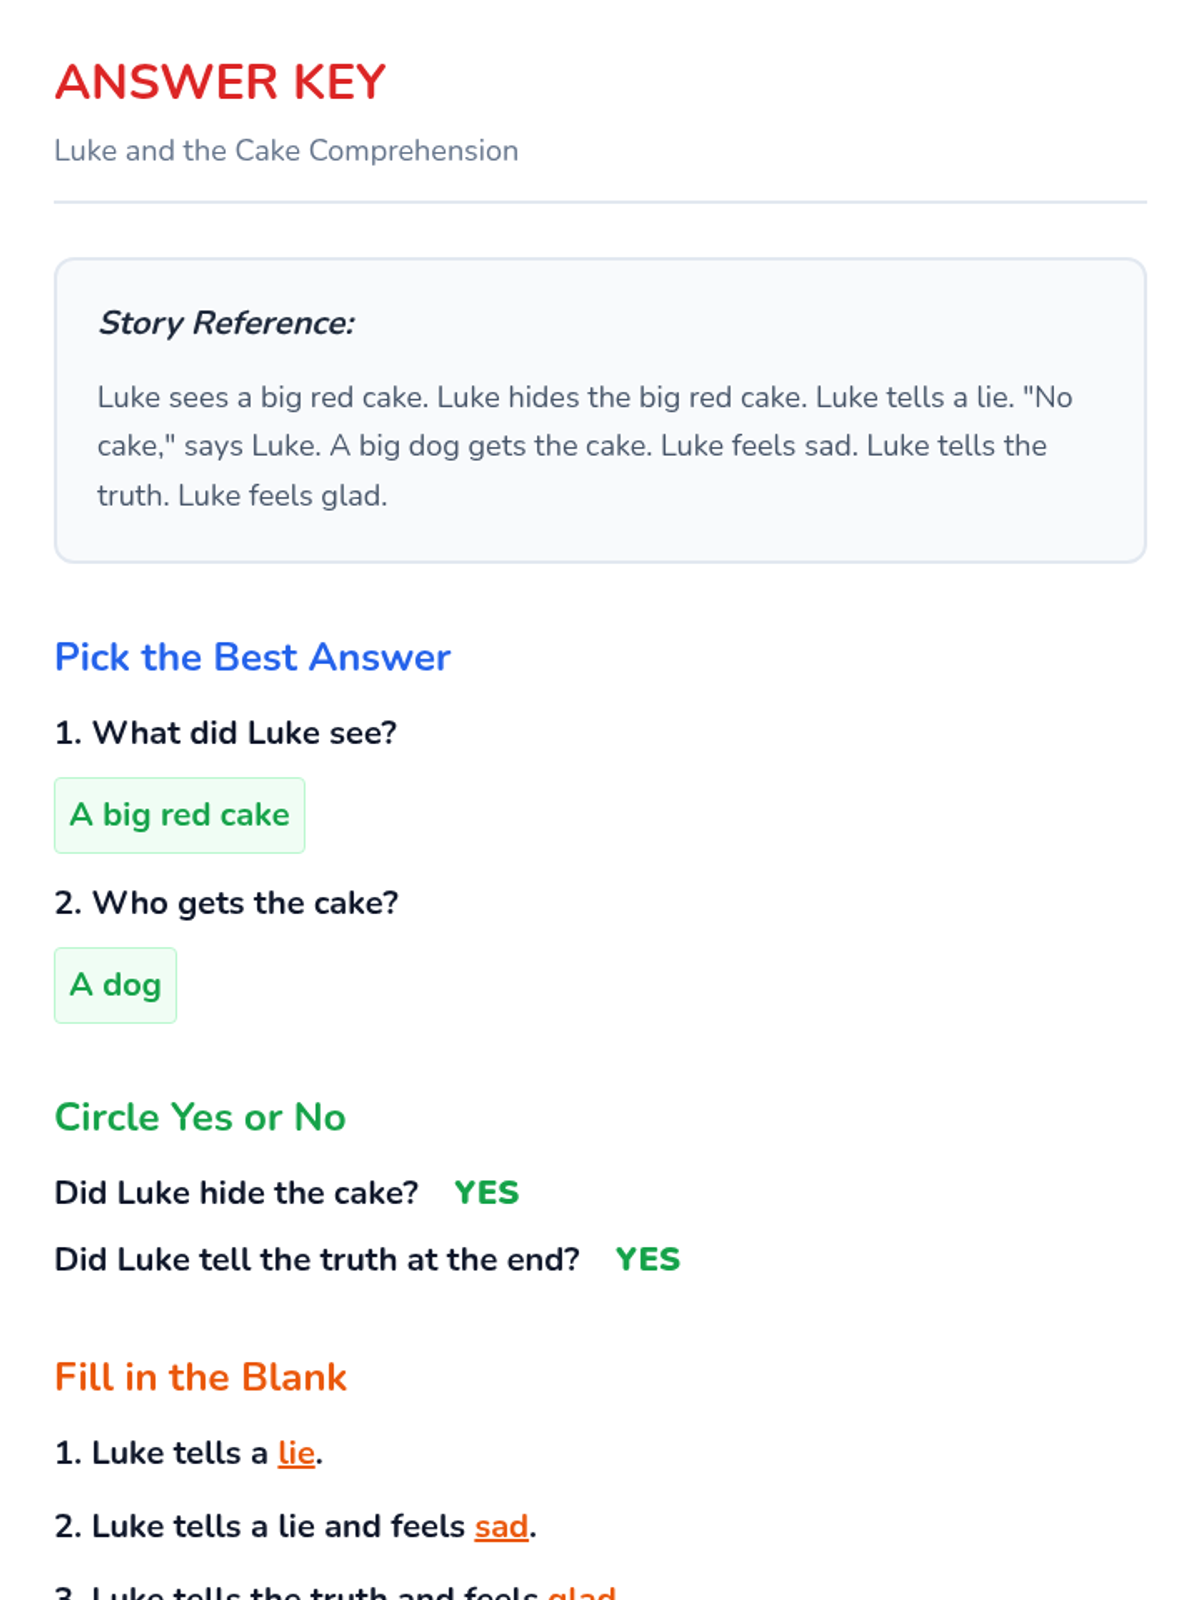The image size is (1200, 1600).
Task: Click the question about truth at the end
Action: [x=317, y=1259]
